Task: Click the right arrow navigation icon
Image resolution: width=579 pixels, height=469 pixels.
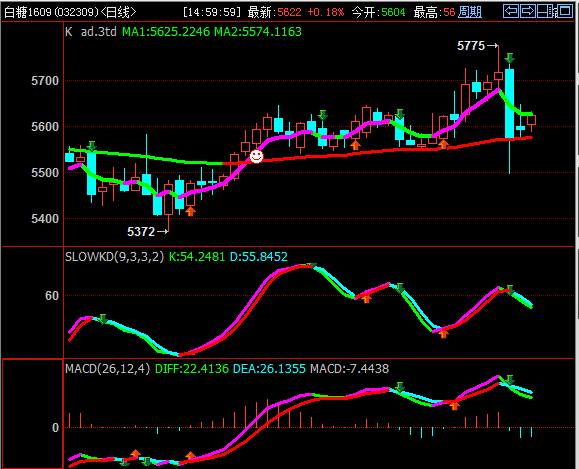Action: coord(528,11)
